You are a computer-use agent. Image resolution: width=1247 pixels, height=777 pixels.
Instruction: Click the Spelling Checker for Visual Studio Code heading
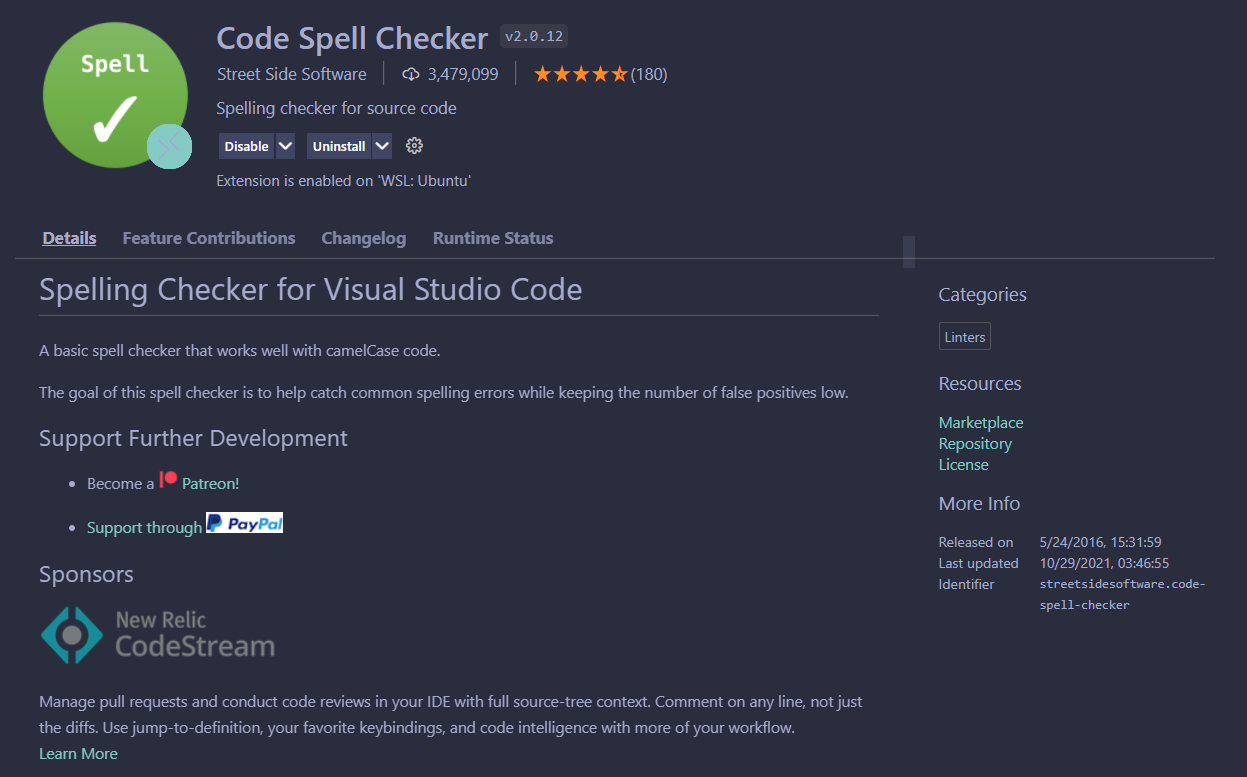pyautogui.click(x=310, y=290)
